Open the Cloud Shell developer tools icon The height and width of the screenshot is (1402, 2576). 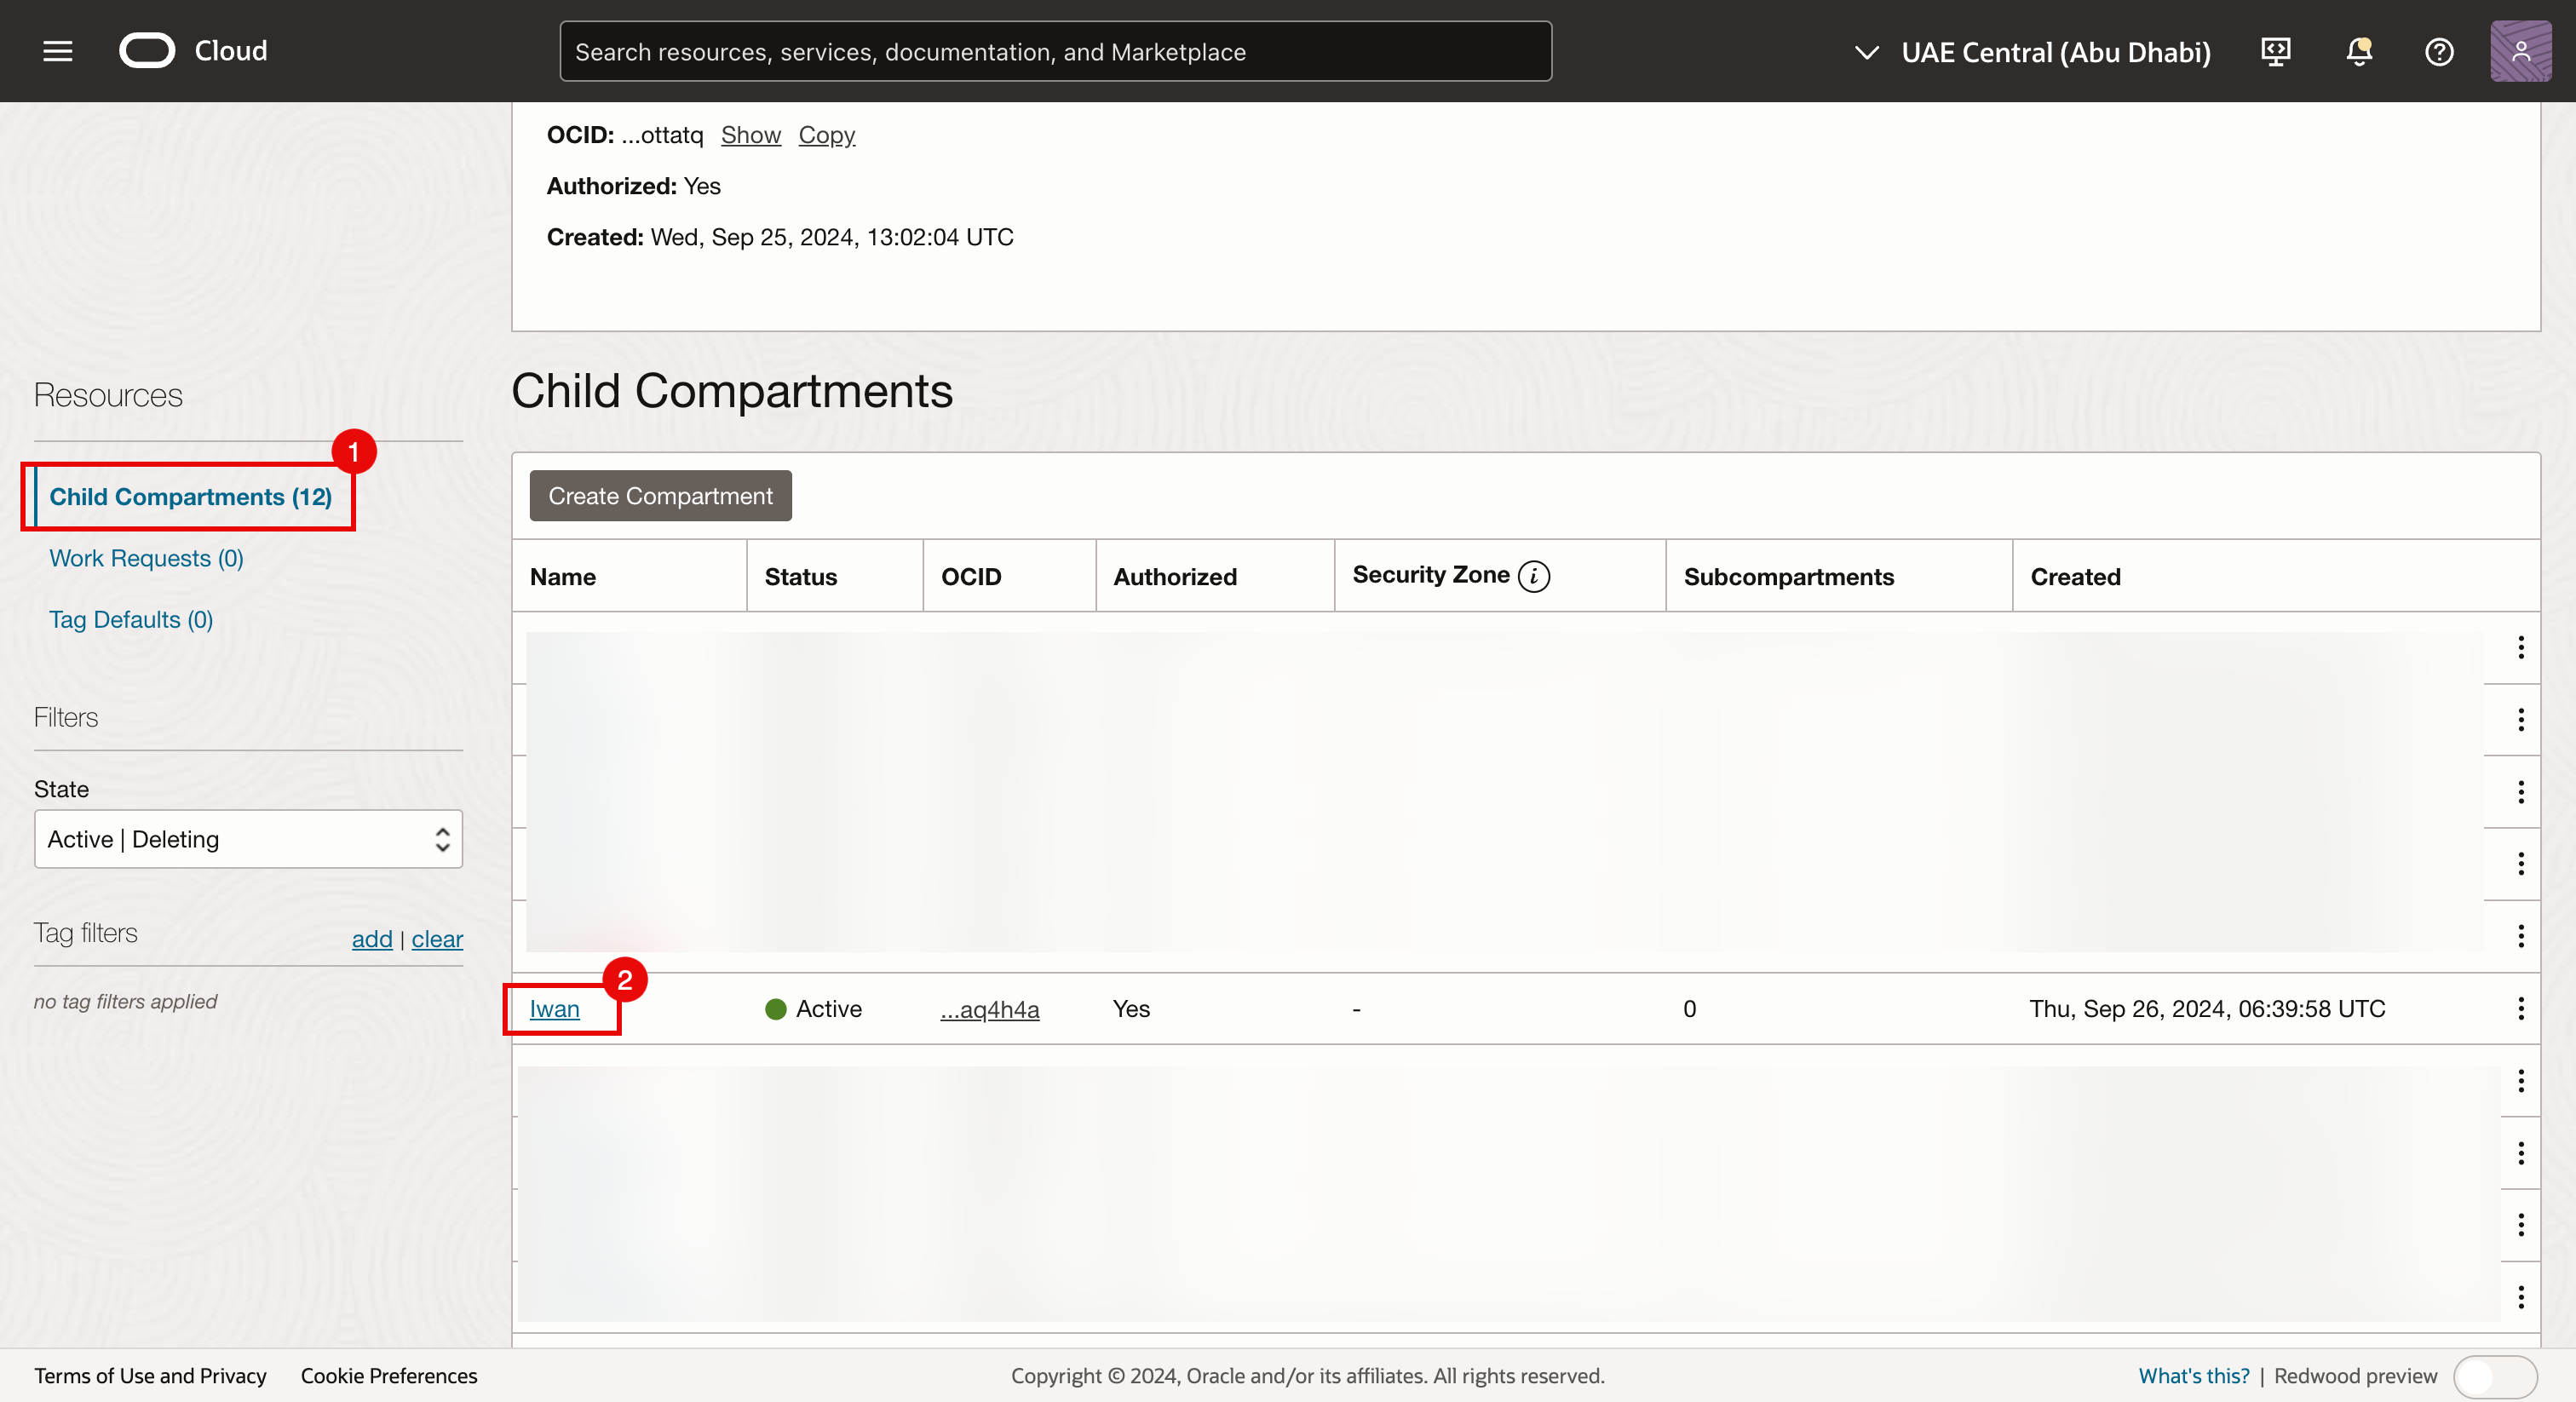[2275, 51]
